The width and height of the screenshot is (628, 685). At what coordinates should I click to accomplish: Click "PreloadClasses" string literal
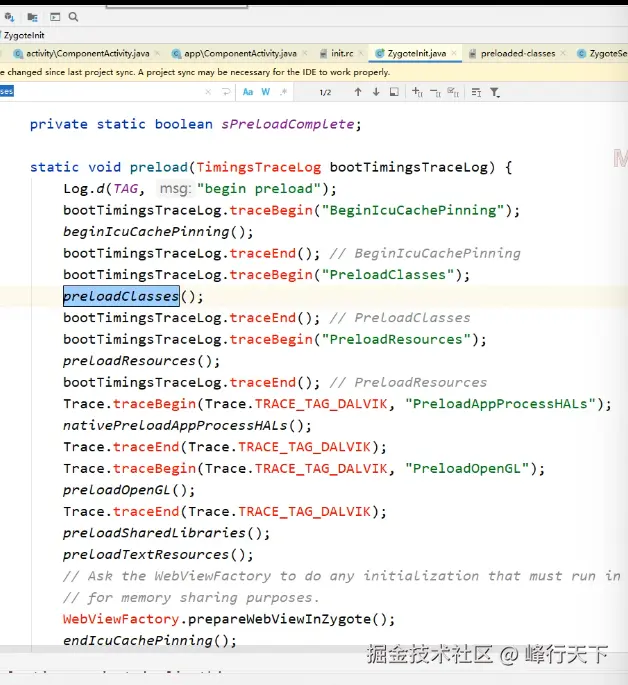click(x=388, y=275)
